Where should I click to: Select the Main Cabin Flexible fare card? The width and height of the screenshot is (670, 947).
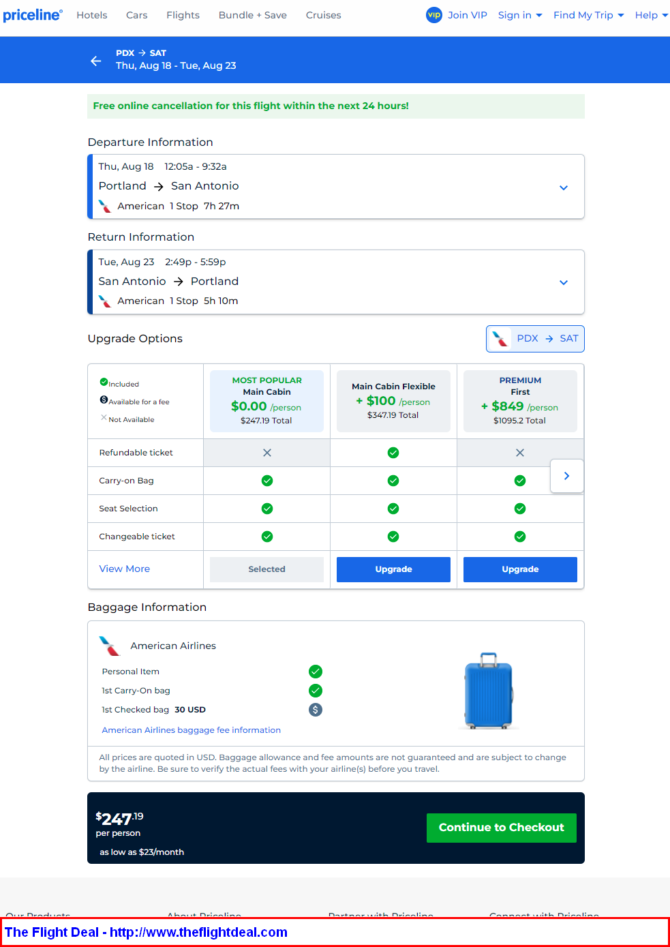[x=393, y=401]
